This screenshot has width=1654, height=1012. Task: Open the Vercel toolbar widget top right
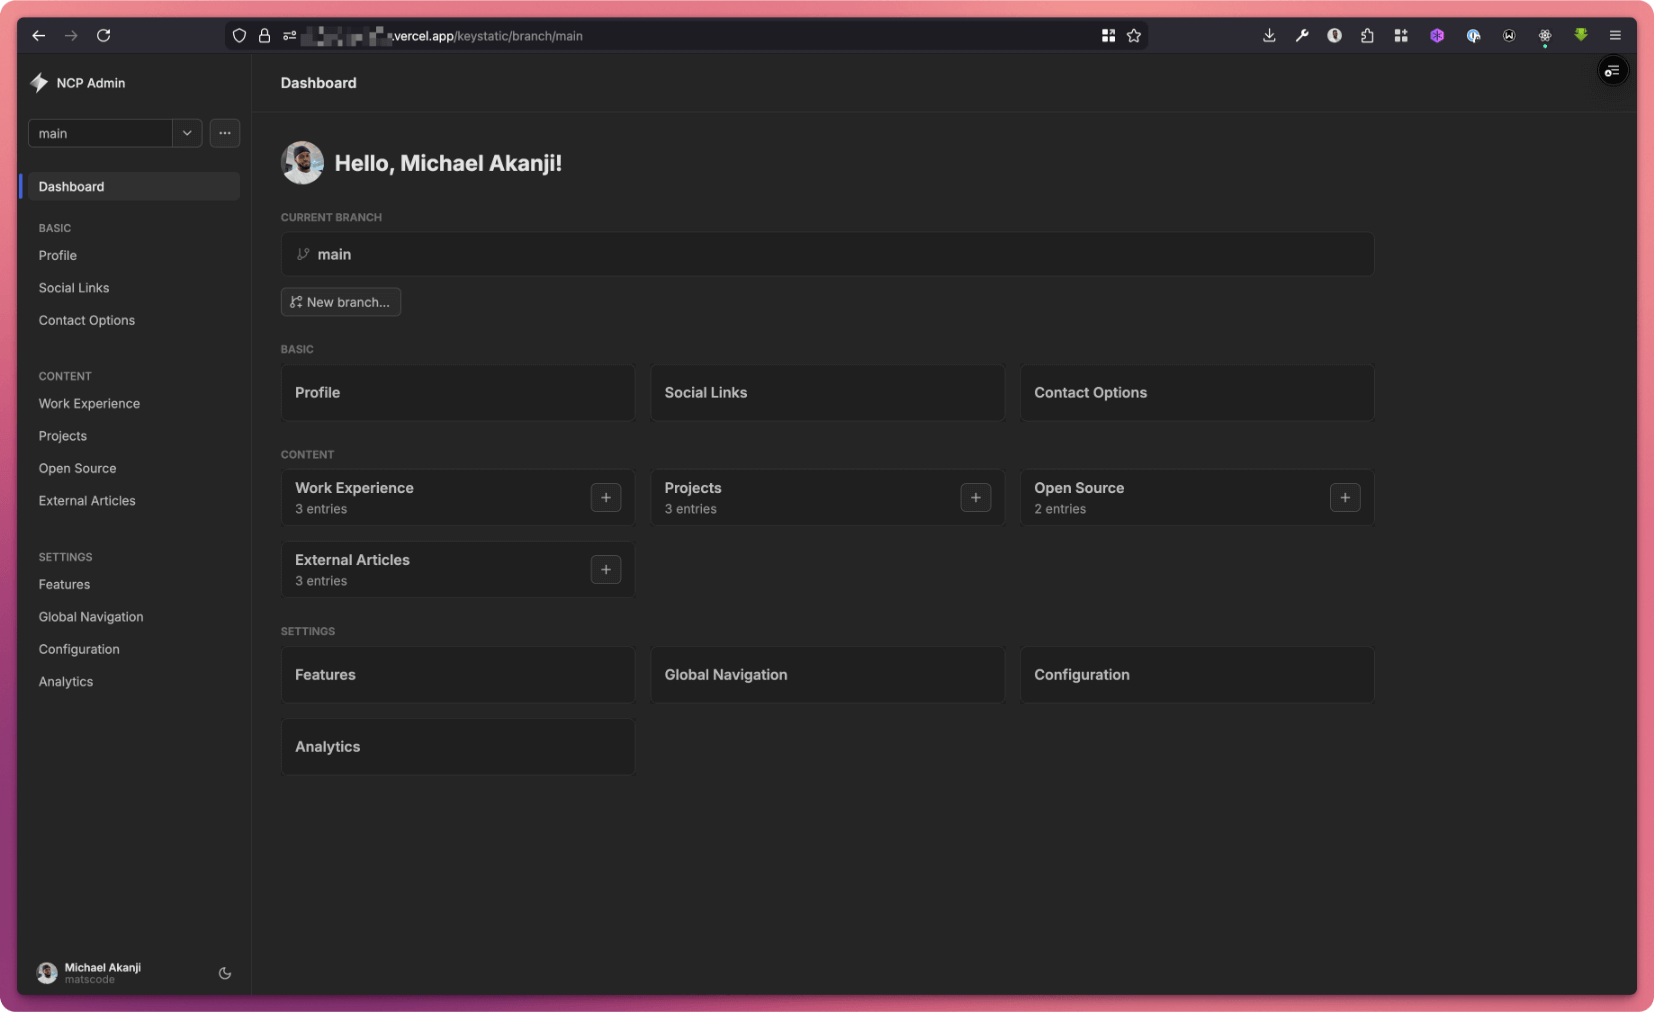(1611, 70)
